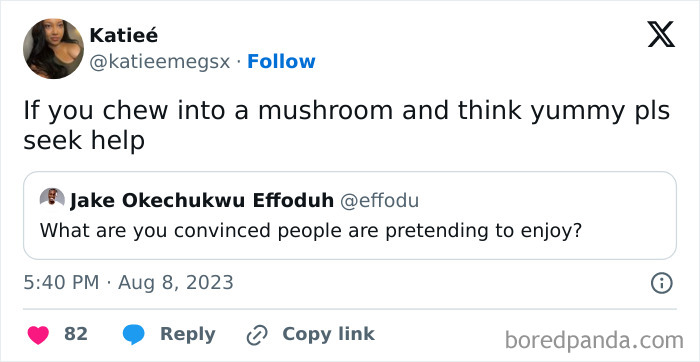The width and height of the screenshot is (700, 362).
Task: Click the "seek help" line of the tweet
Action: tap(84, 140)
